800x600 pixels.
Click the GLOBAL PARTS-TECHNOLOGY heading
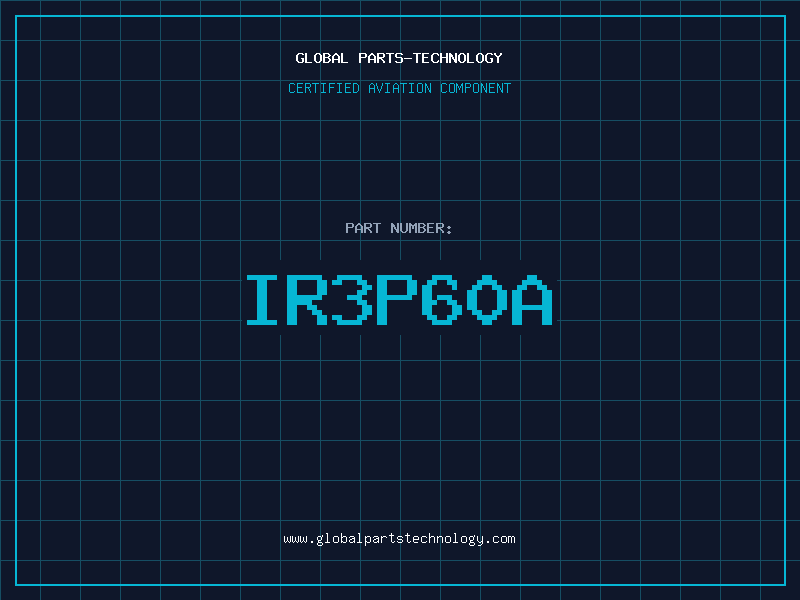coord(399,58)
